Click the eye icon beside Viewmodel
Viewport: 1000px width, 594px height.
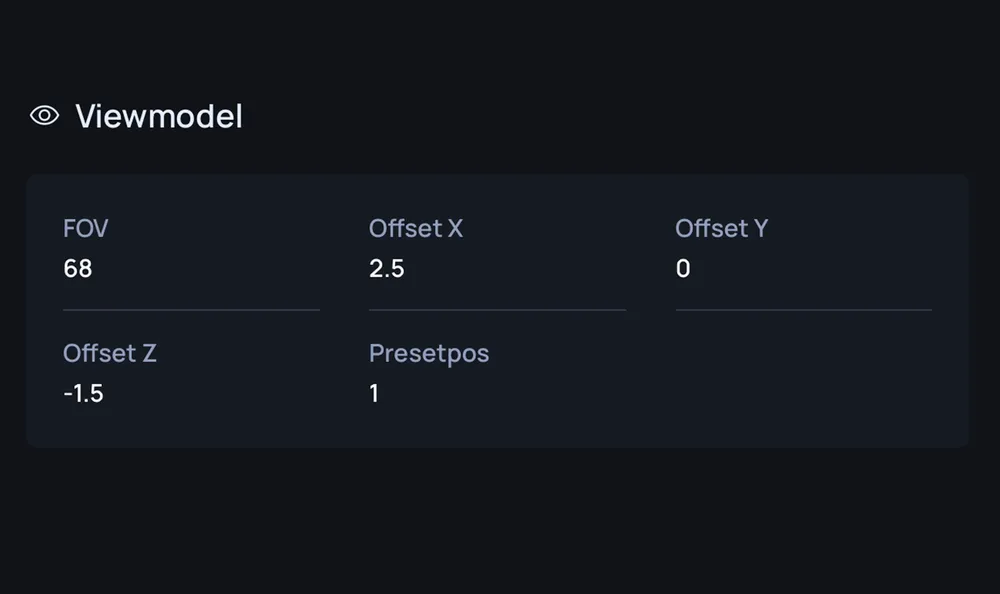[x=44, y=115]
